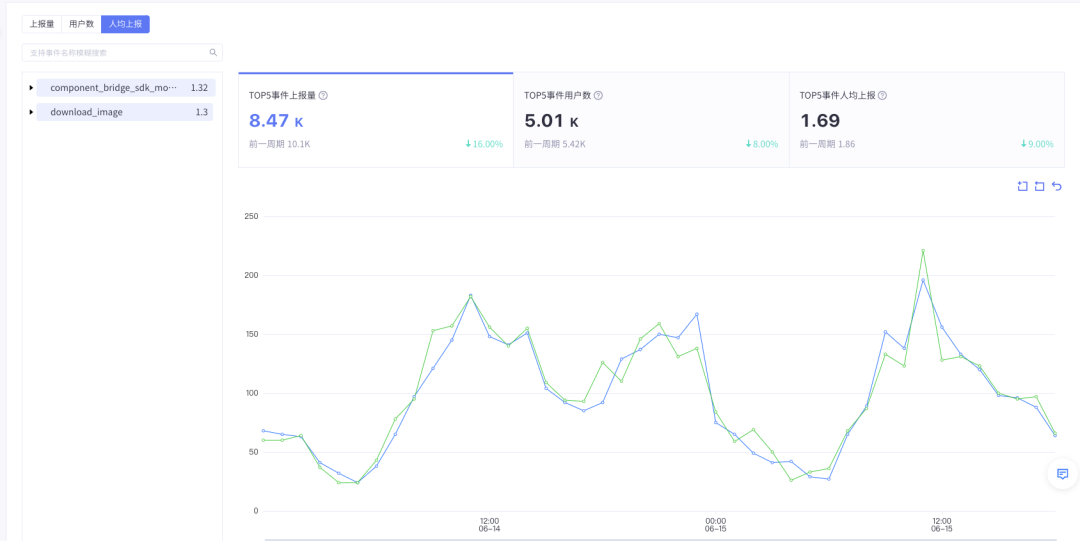Image resolution: width=1080 pixels, height=541 pixels.
Task: Click the event name fuzzy search field
Action: pyautogui.click(x=115, y=52)
